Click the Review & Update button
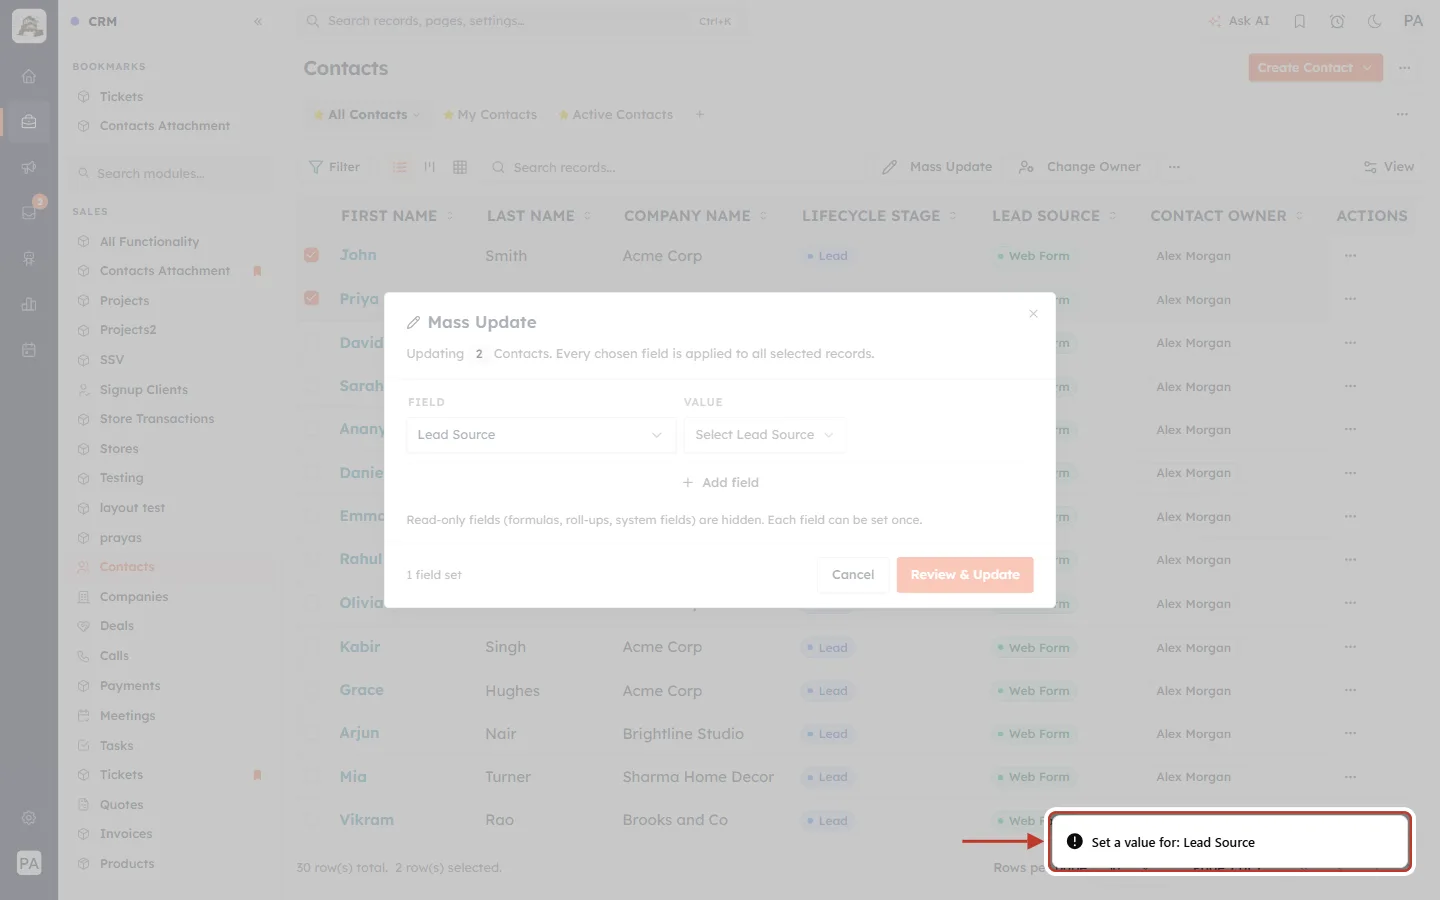The image size is (1440, 900). [965, 575]
